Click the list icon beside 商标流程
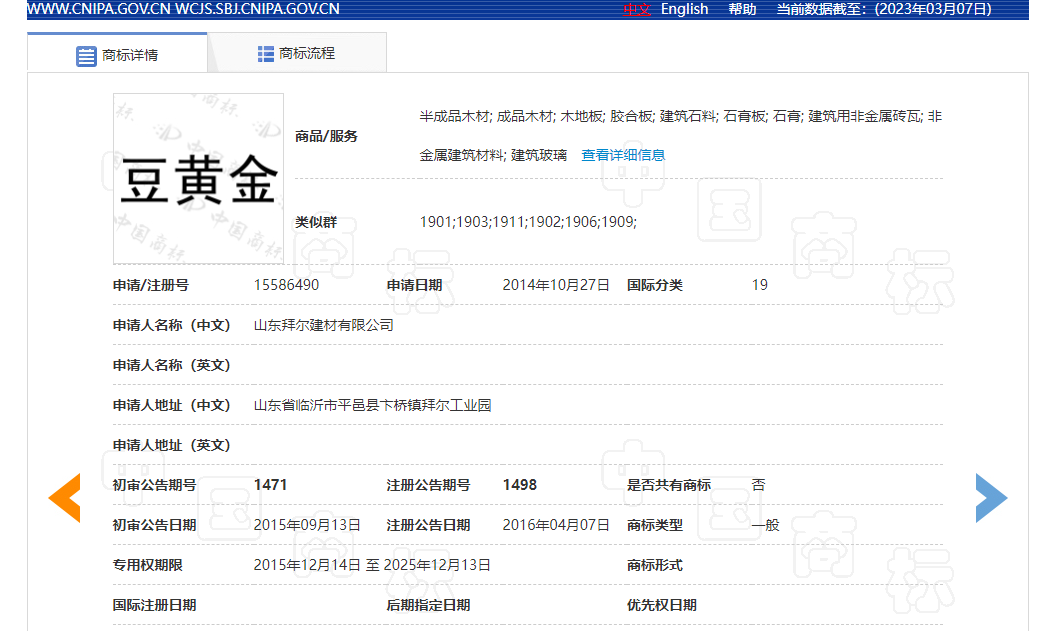Viewport: 1039px width, 631px height. pos(265,54)
